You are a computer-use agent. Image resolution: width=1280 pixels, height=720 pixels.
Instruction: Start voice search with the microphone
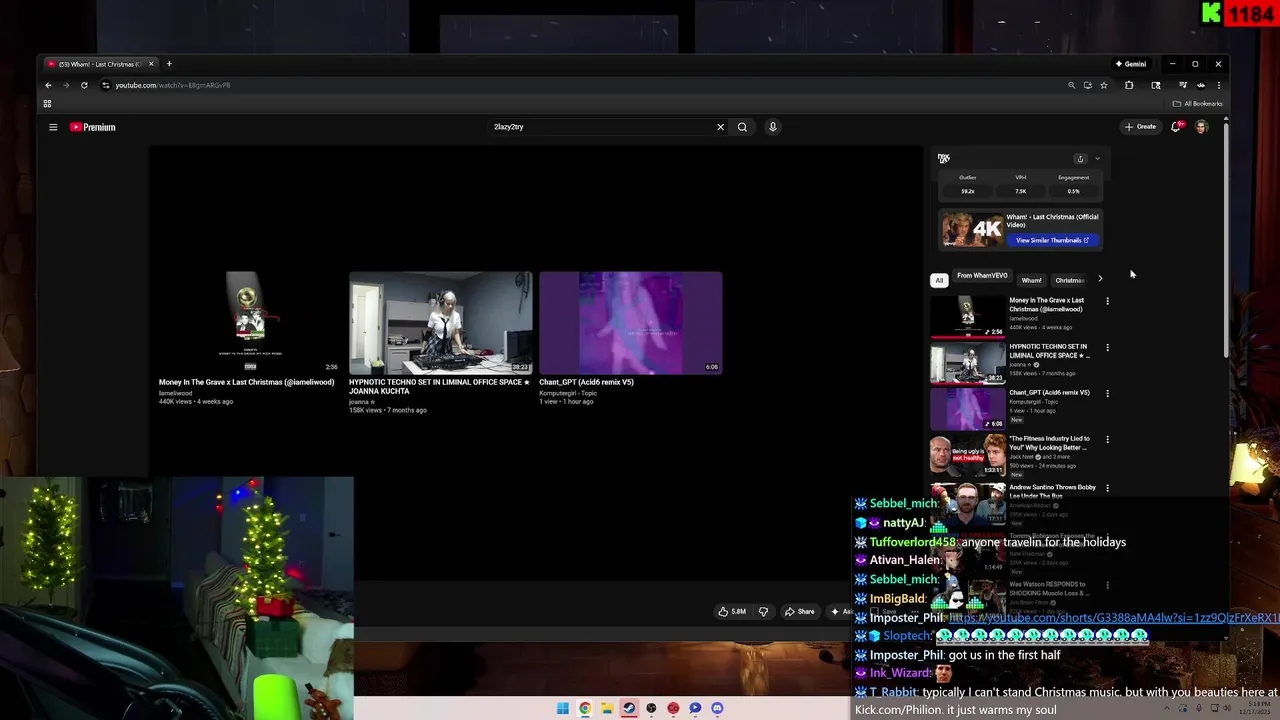772,127
